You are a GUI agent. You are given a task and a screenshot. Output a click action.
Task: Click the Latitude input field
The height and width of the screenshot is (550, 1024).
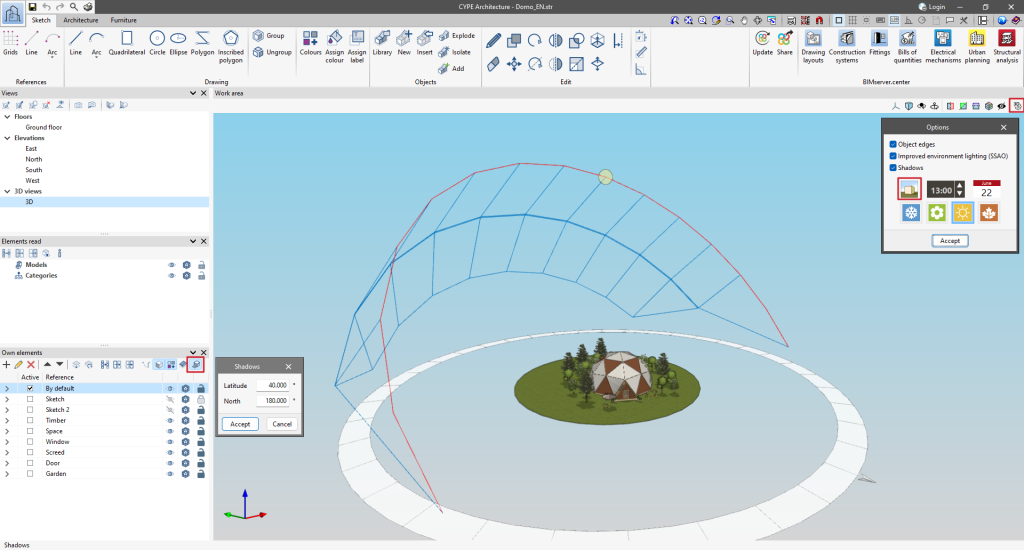[273, 385]
